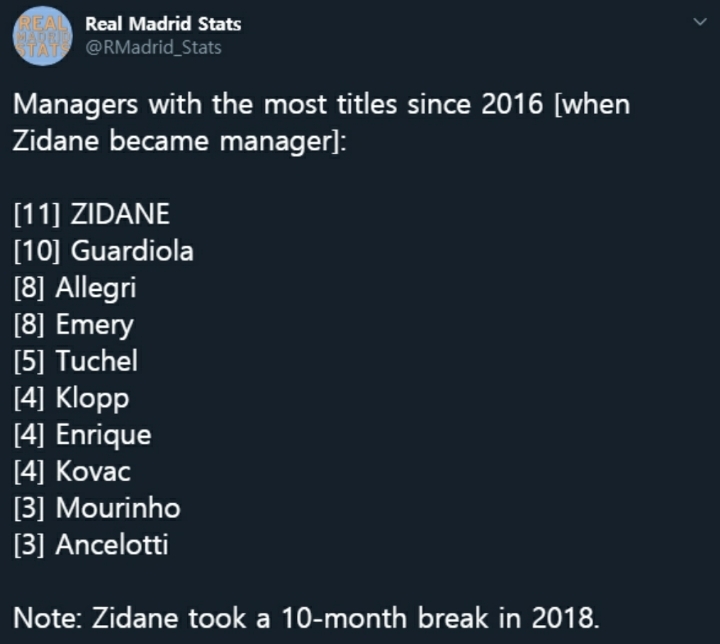Viewport: 720px width, 644px height.
Task: Open the Real Madrid Stats profile avatar
Action: point(42,36)
